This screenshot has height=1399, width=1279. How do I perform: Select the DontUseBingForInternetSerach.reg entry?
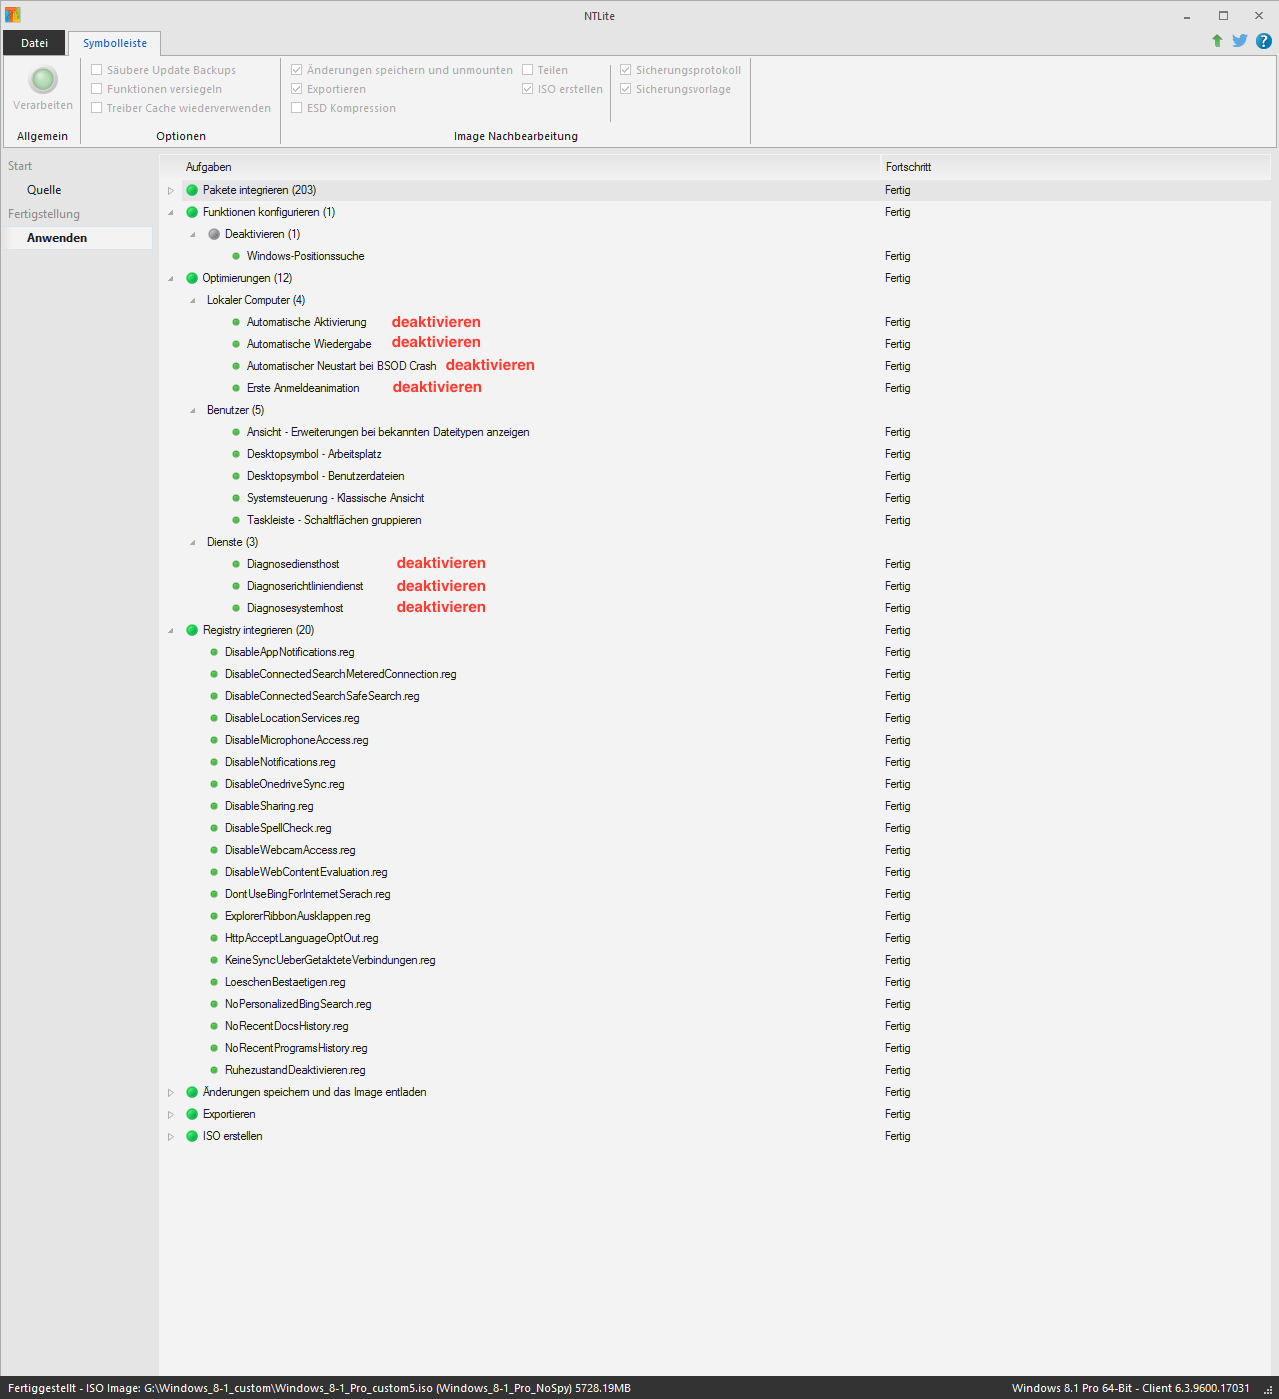click(307, 894)
